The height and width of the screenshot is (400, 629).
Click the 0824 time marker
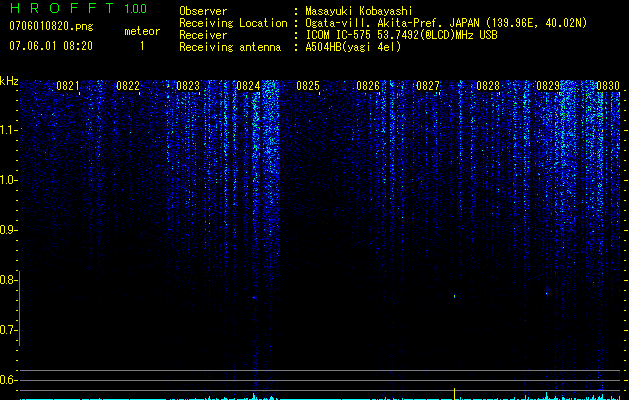pos(248,86)
